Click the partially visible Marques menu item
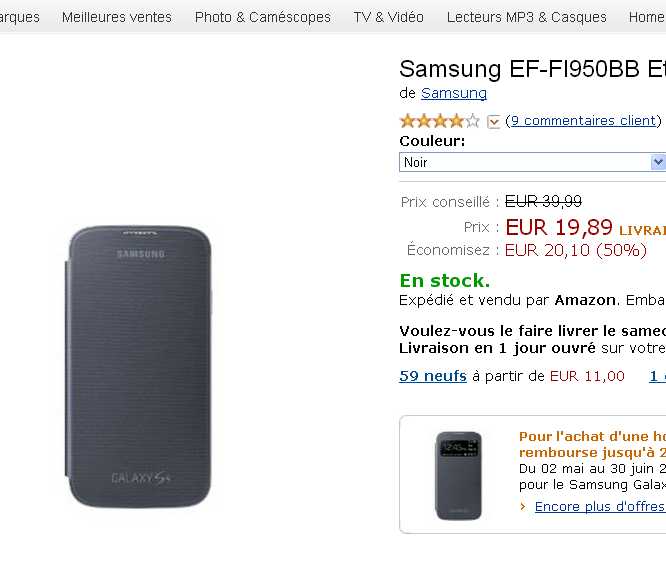666x579 pixels. click(x=20, y=17)
